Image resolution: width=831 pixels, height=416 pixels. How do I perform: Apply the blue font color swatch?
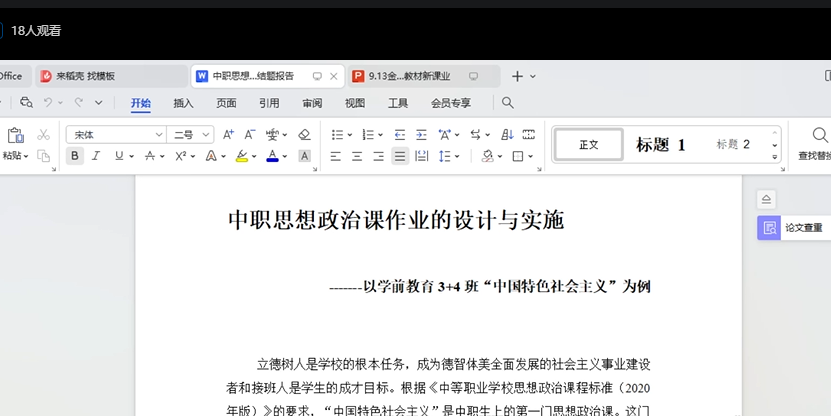[x=272, y=156]
